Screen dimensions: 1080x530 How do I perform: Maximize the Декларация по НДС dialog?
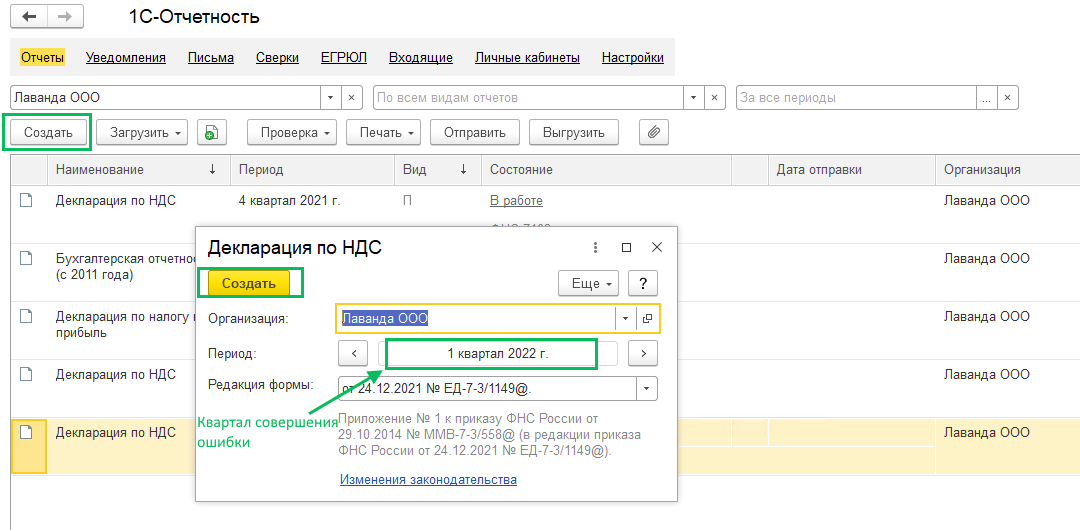(x=626, y=247)
